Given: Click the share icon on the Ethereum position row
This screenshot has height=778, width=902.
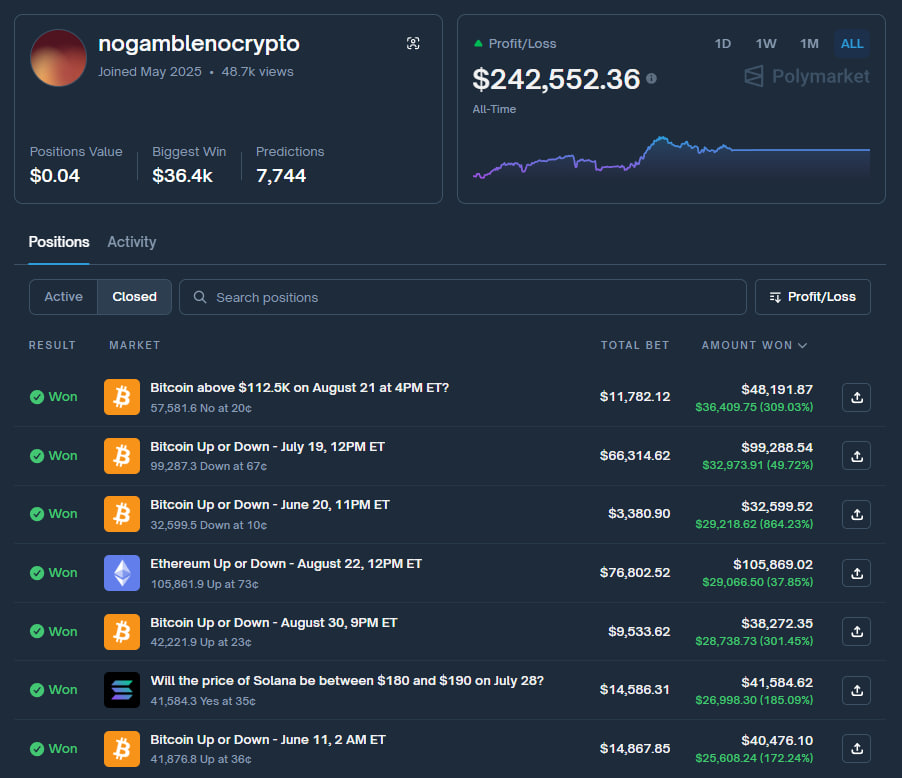Looking at the screenshot, I should (x=856, y=573).
